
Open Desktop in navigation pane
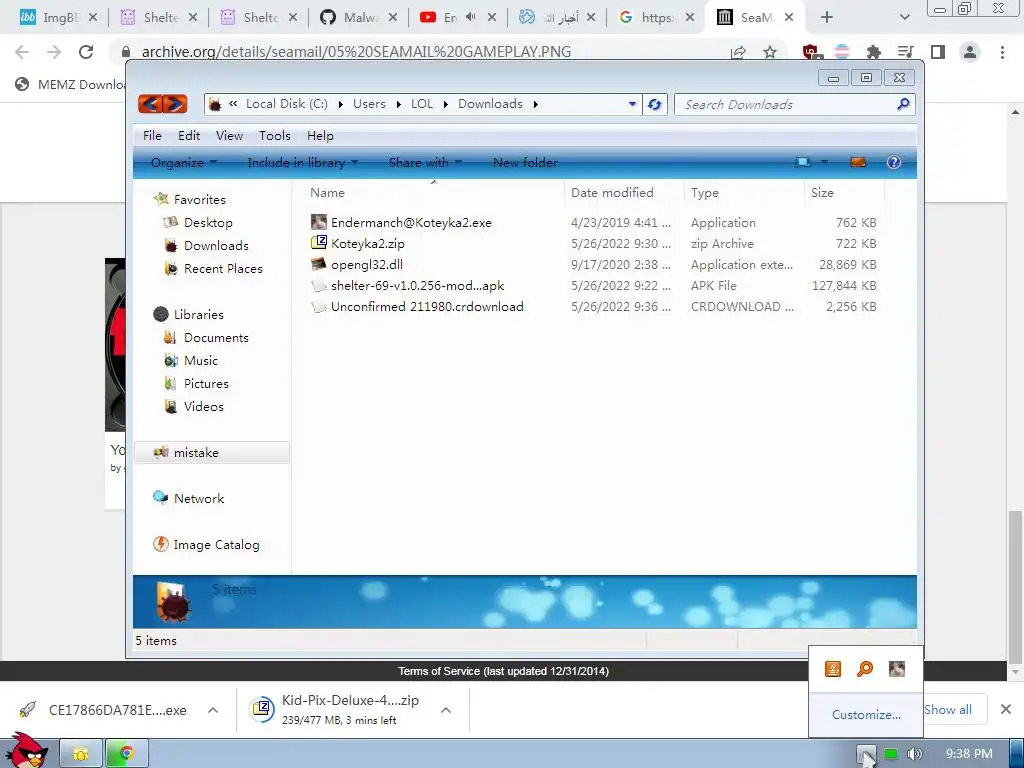pos(208,223)
